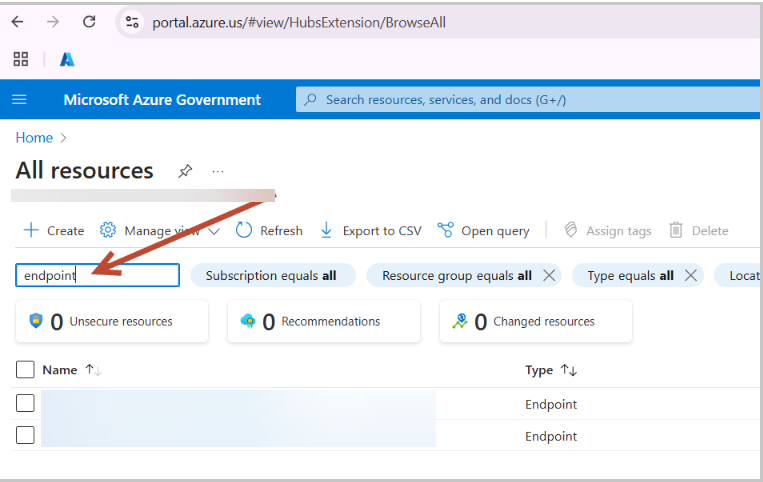Click the cloud icon on Recommendations
Screen dimensions: 763x482
pyautogui.click(x=248, y=321)
